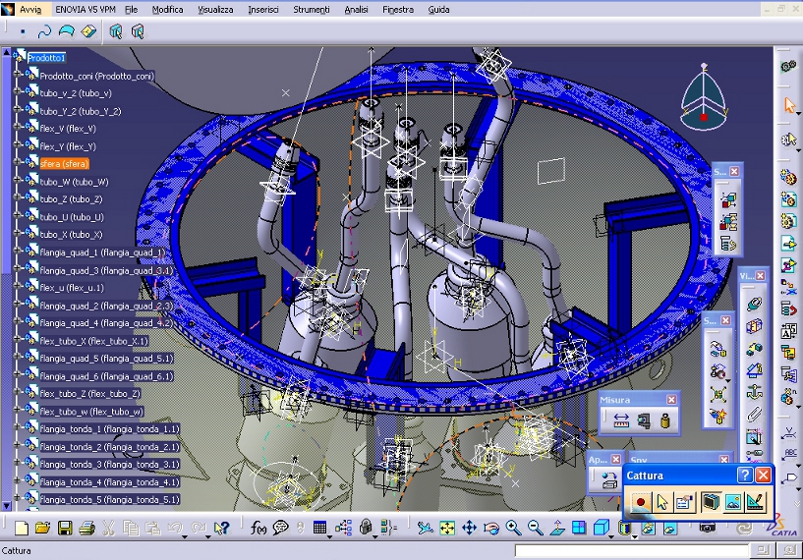The image size is (803, 560).
Task: Save with the floppy disk icon
Action: pos(65,528)
